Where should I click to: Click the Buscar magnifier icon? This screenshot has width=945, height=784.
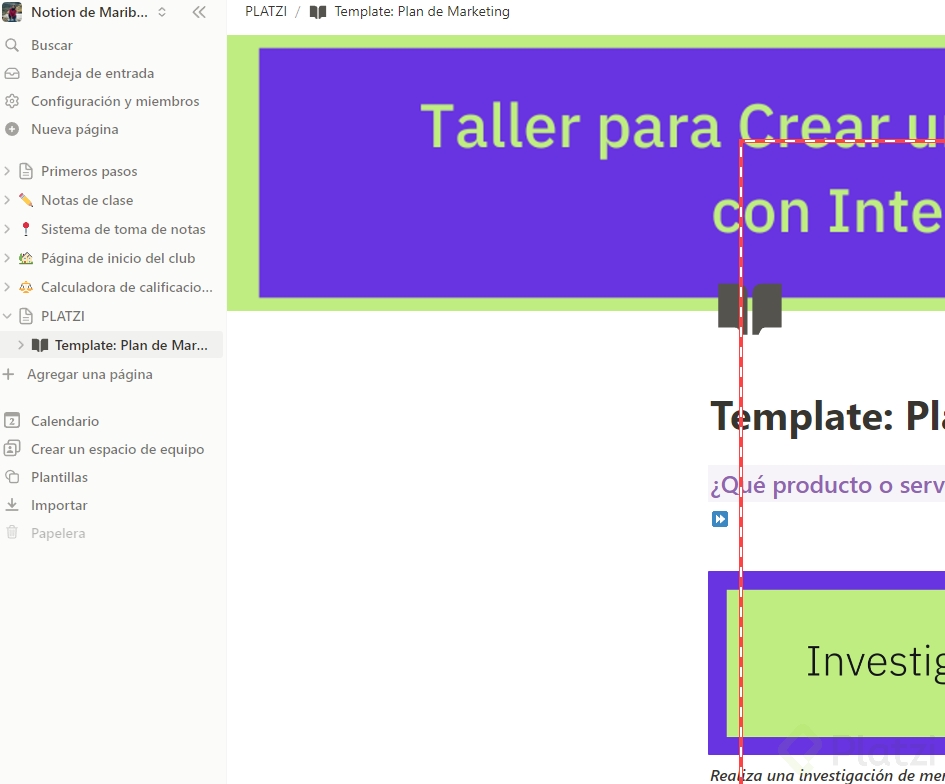click(x=11, y=45)
